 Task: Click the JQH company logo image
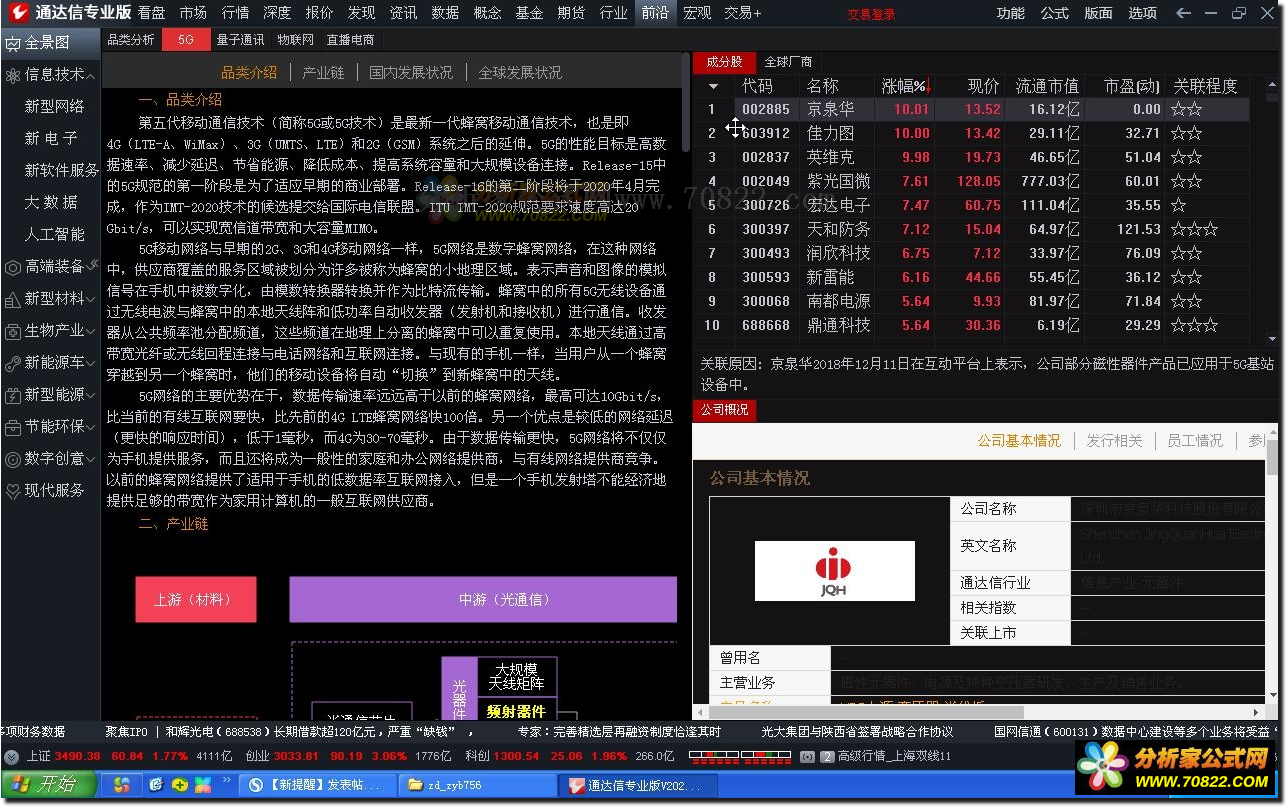point(834,571)
